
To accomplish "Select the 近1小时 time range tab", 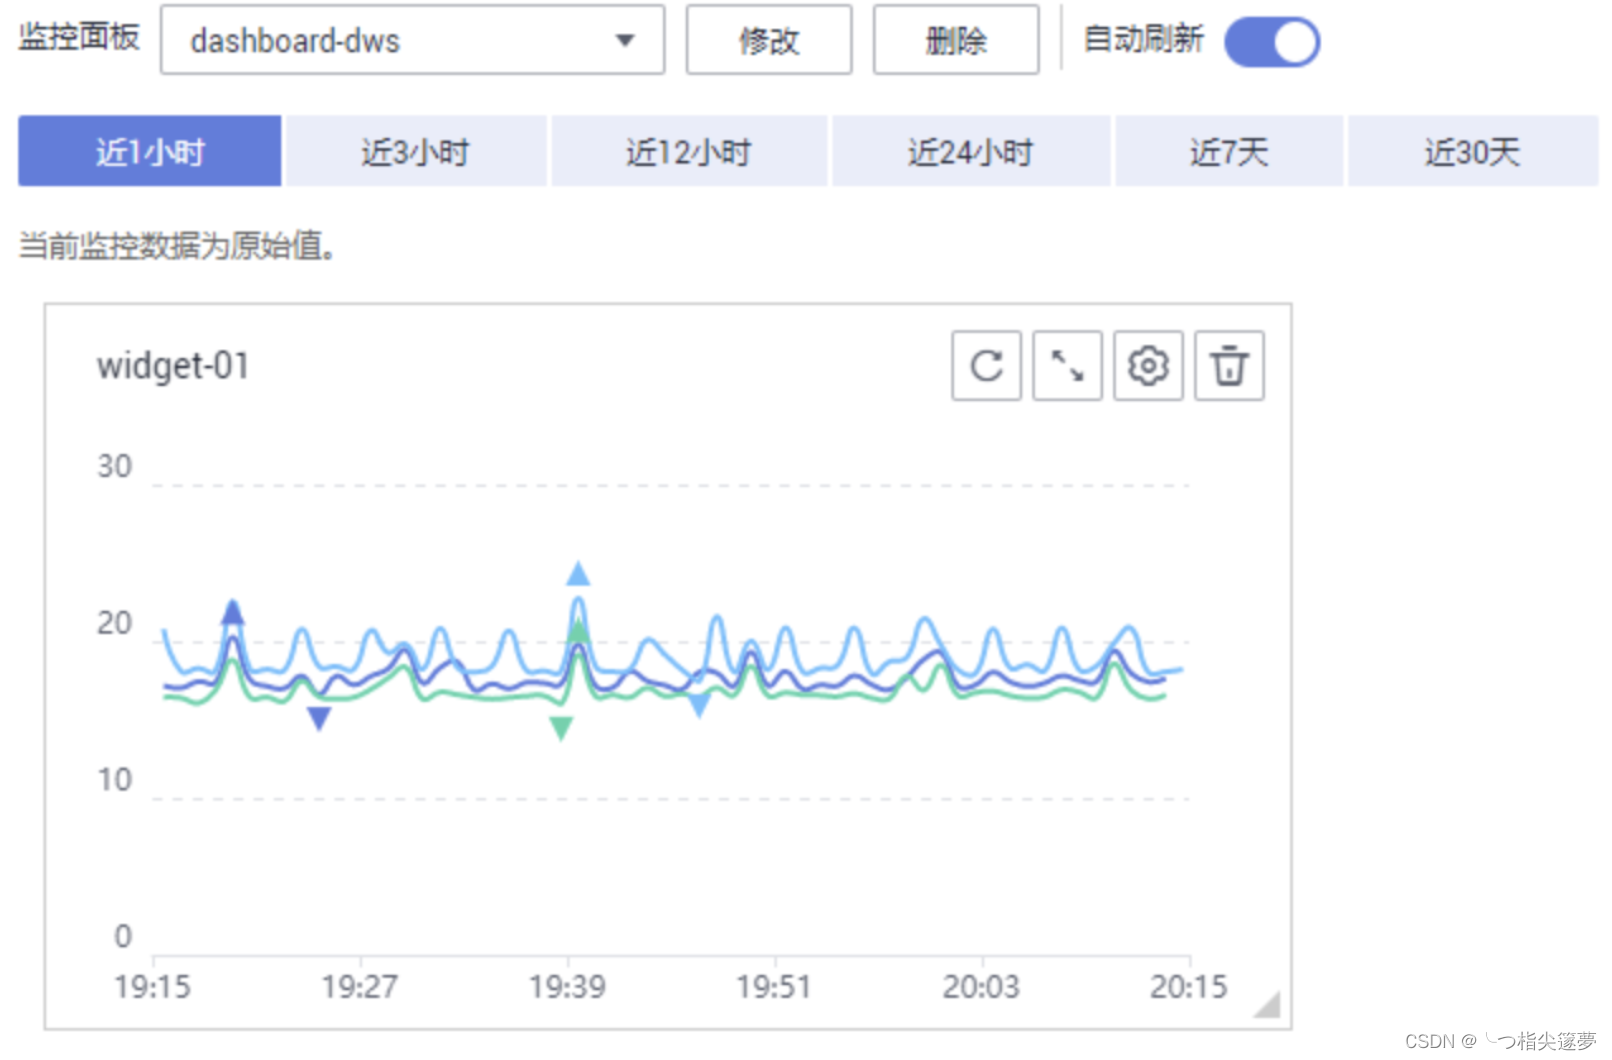I will [x=150, y=151].
